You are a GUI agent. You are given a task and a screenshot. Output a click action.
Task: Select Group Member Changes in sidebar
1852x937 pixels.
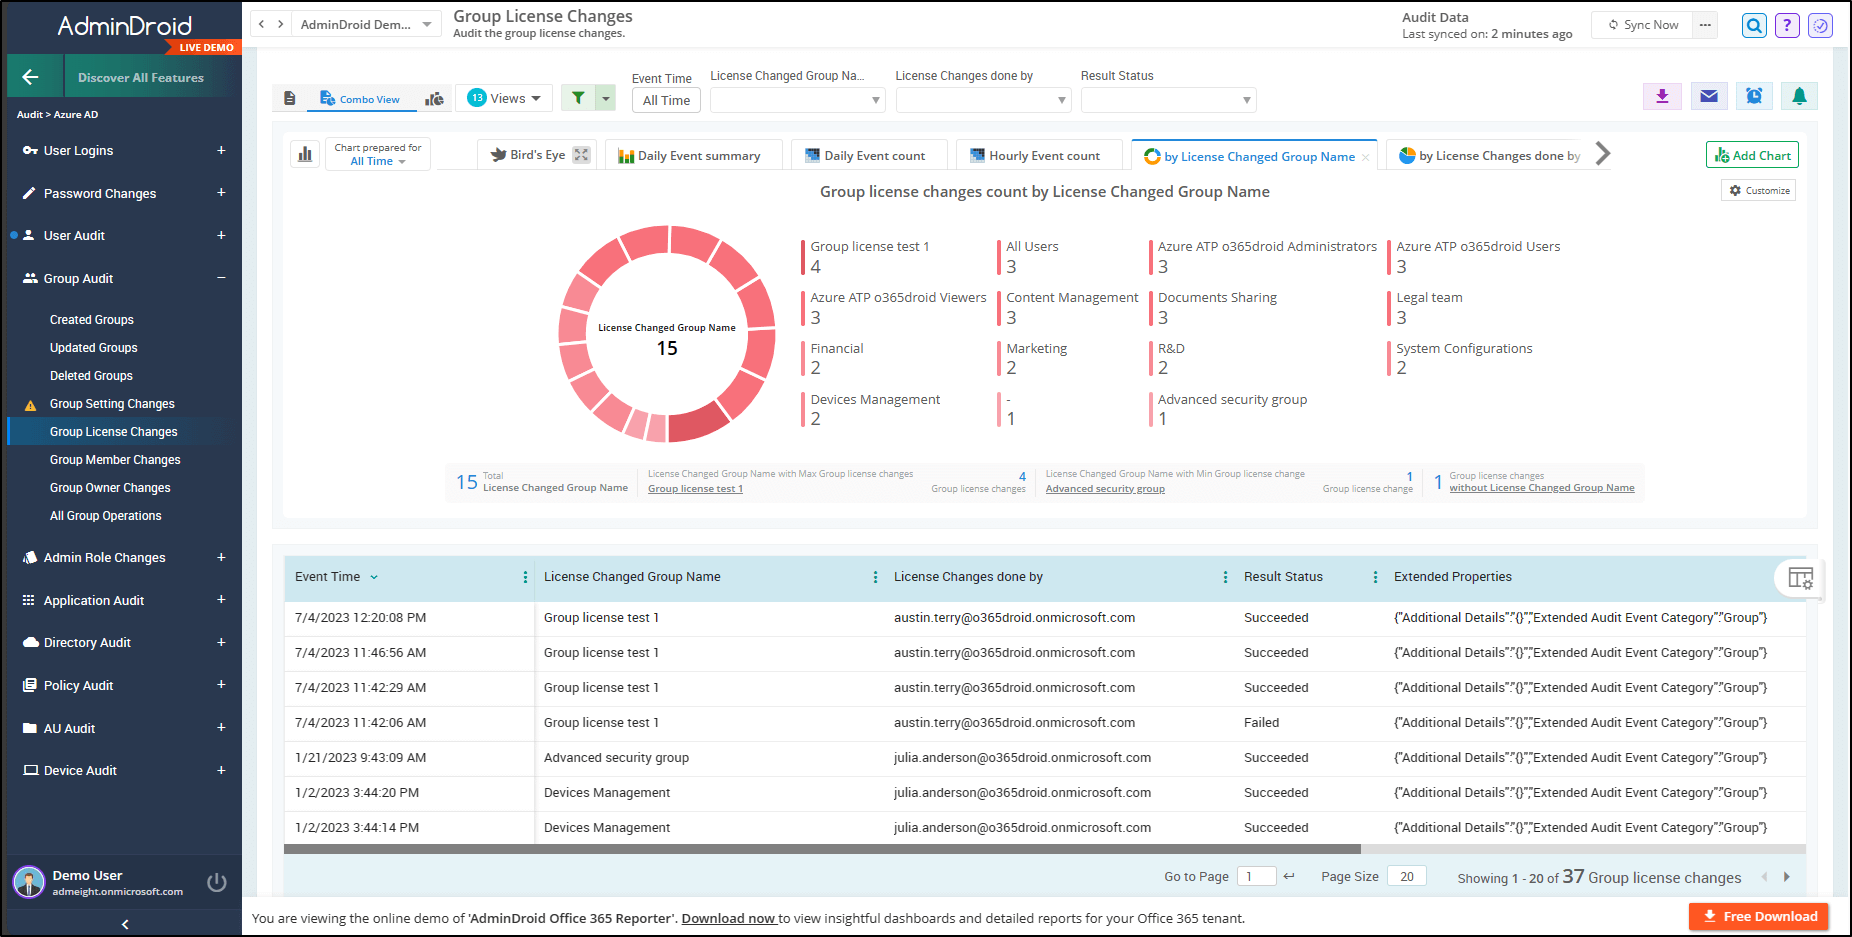(x=115, y=460)
